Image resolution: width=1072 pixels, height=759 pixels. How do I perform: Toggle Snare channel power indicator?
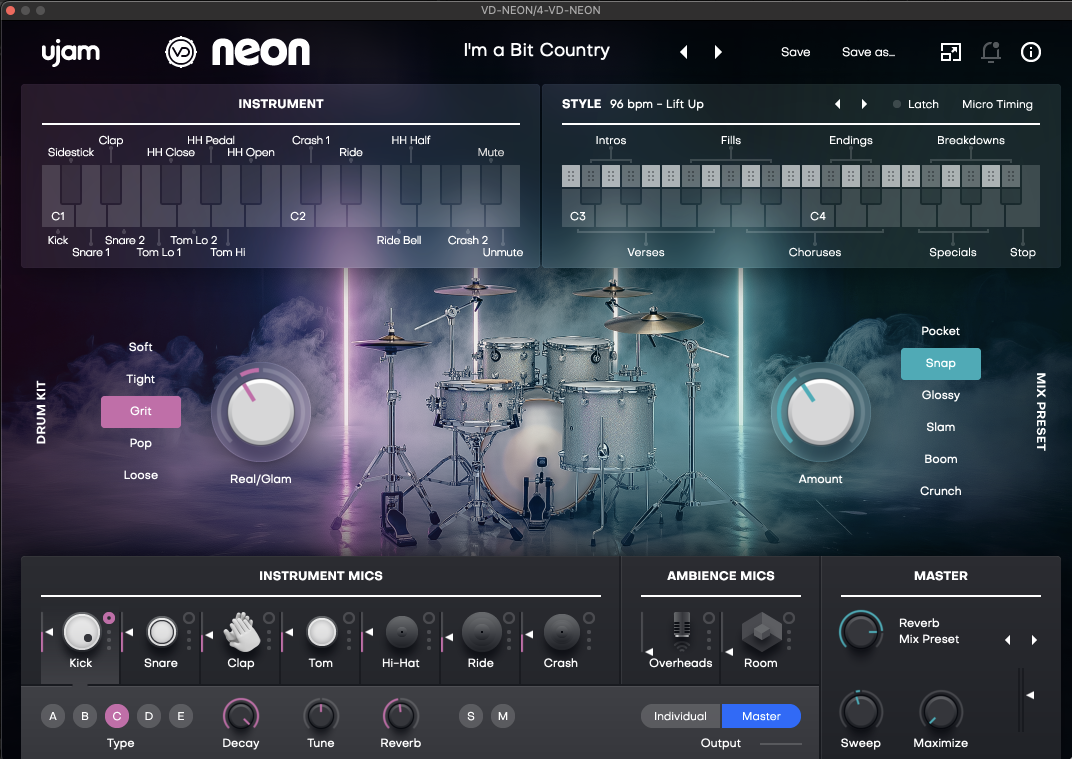click(189, 617)
